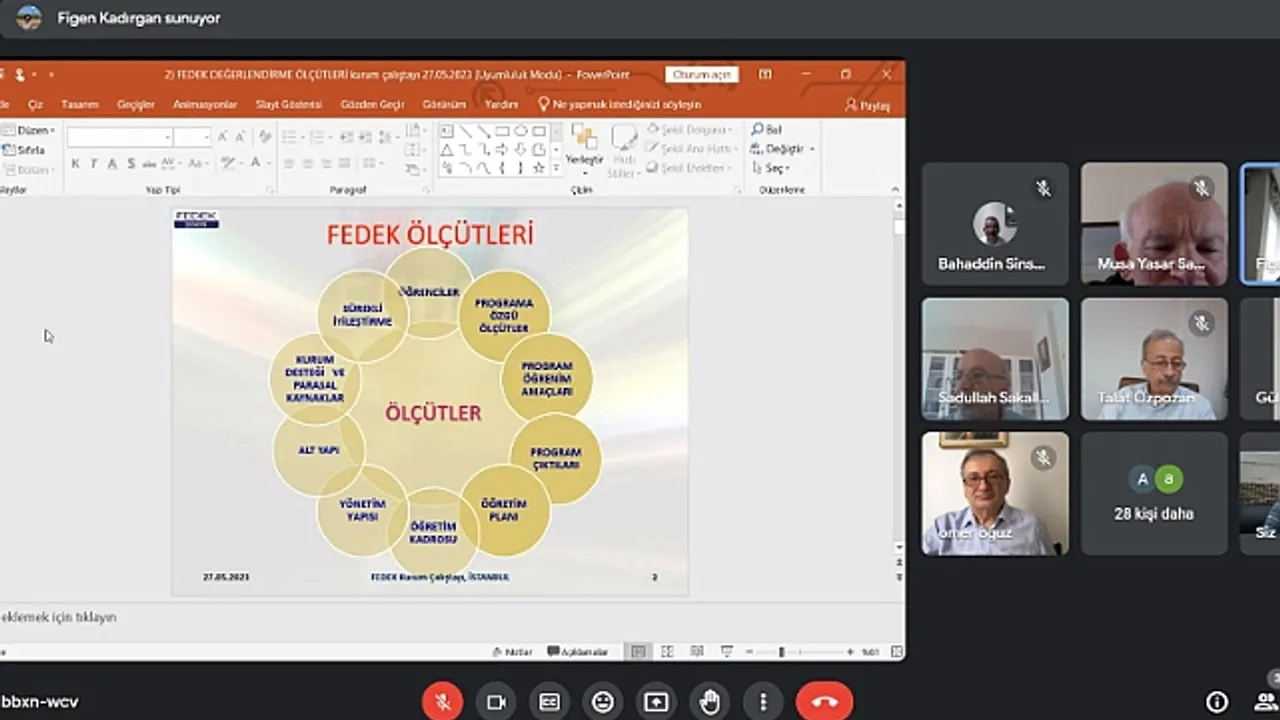Click the Oturum açın sign-in button

(702, 75)
